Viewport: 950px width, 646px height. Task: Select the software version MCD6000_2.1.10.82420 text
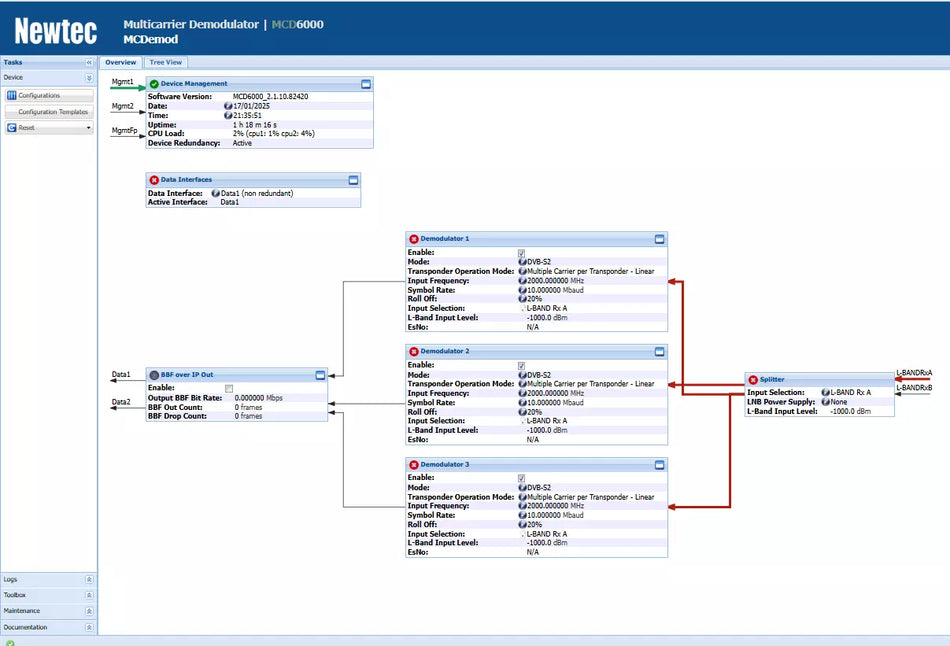[270, 96]
